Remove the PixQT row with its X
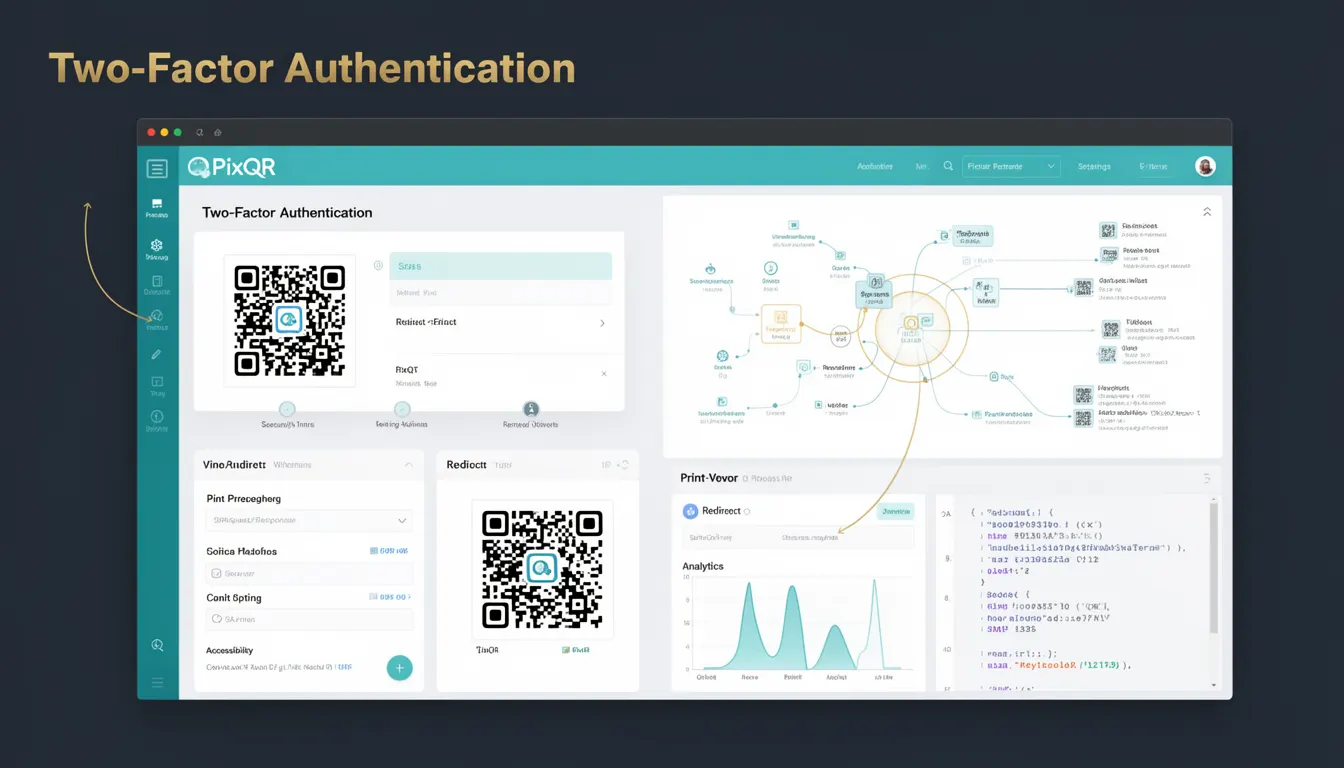 point(603,373)
